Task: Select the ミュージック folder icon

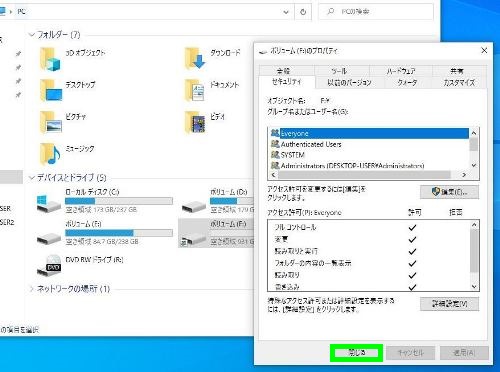Action: (x=50, y=154)
